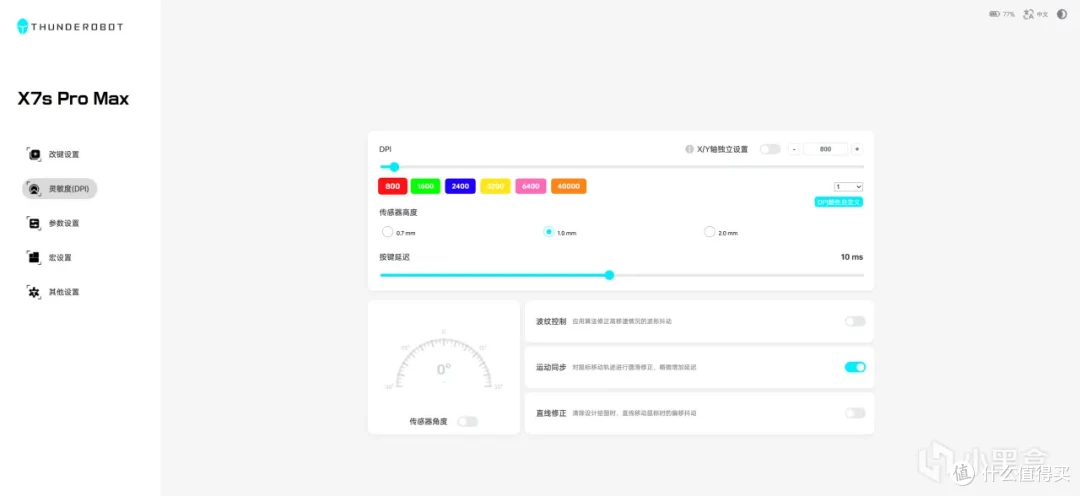
Task: Select the blue 2400 DPI preset
Action: pos(460,186)
